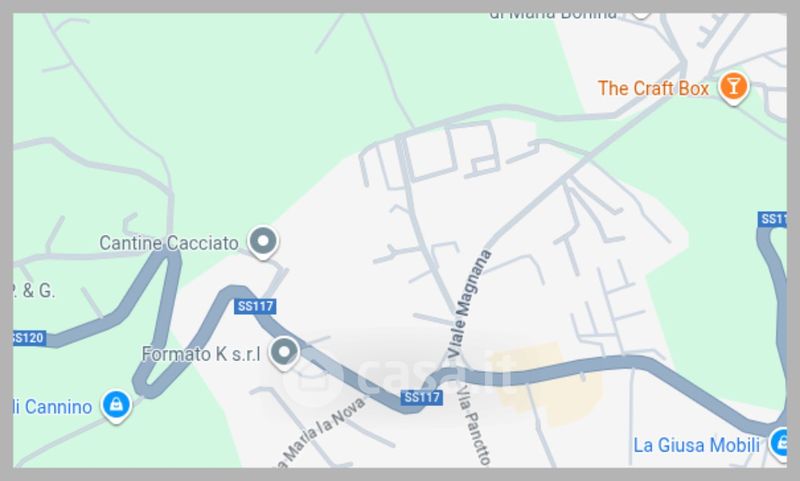Click the SS117 road shield near Cantine Cacciato

pos(256,306)
